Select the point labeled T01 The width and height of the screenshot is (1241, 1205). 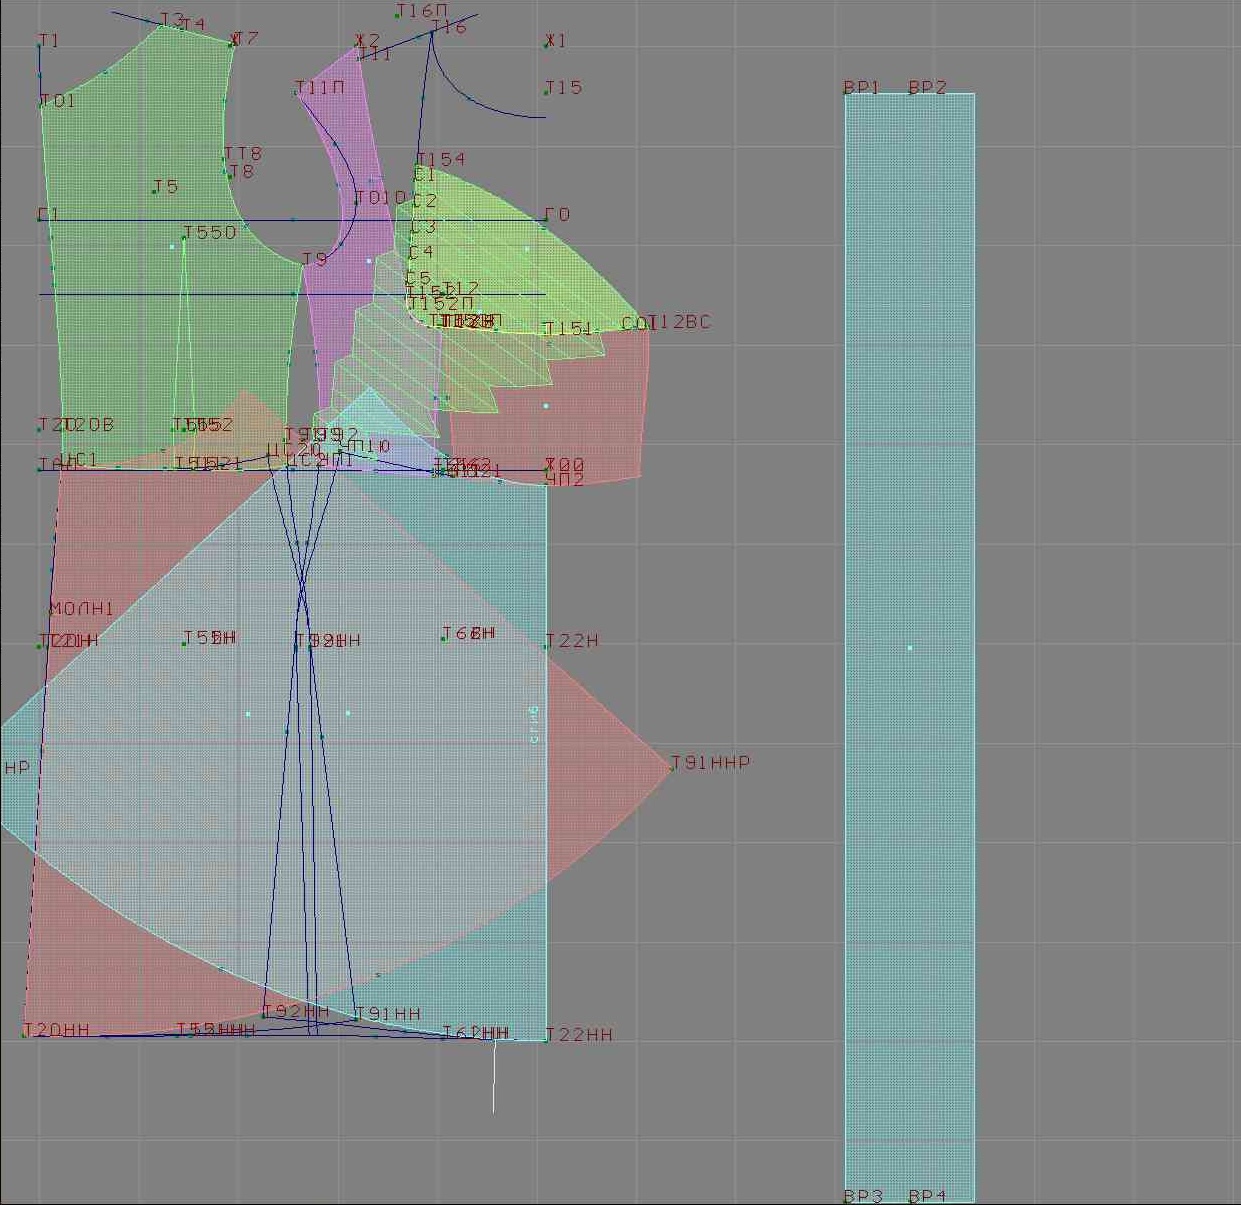tap(42, 106)
